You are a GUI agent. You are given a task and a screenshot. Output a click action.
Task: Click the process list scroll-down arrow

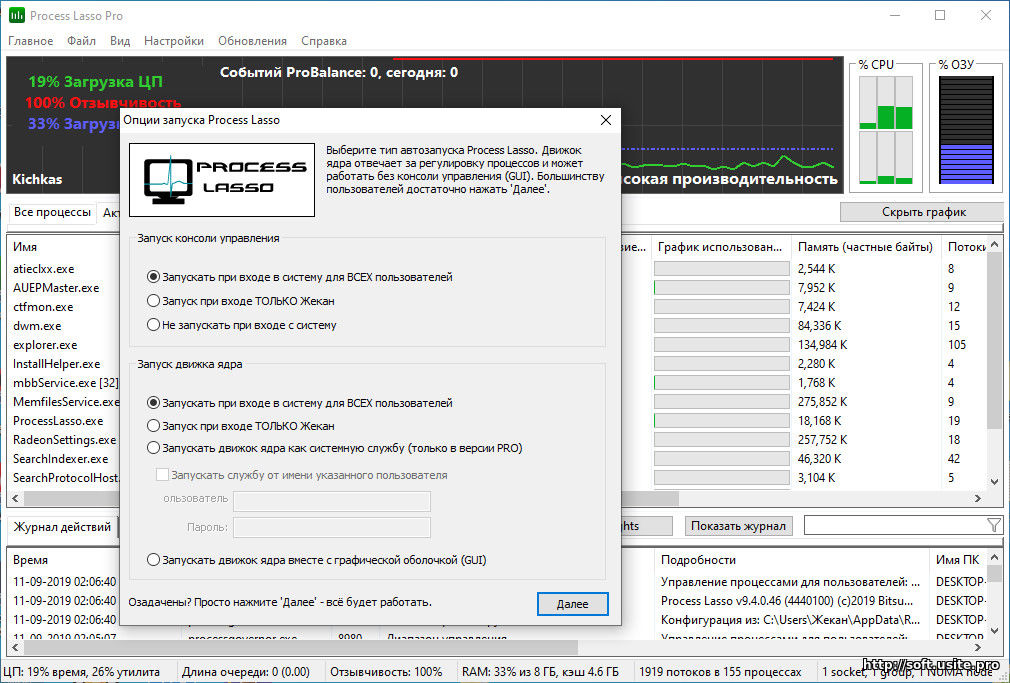click(x=995, y=482)
